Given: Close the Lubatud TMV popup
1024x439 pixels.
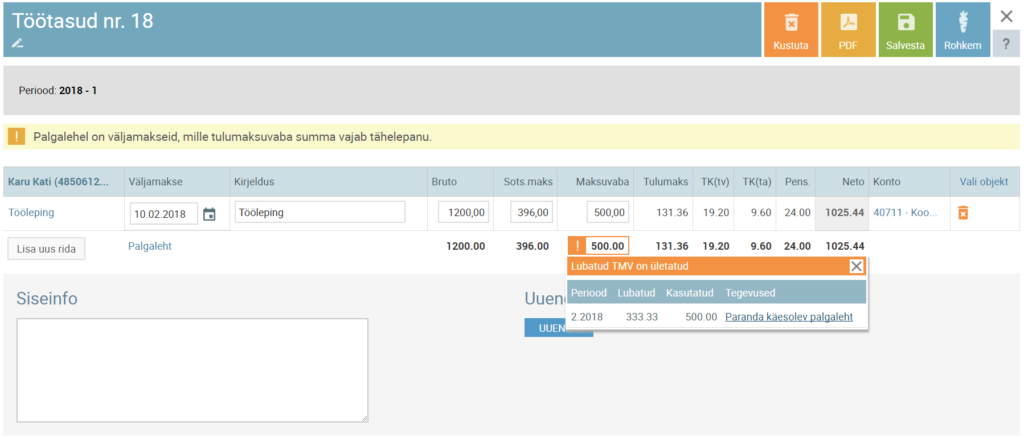Looking at the screenshot, I should 856,266.
